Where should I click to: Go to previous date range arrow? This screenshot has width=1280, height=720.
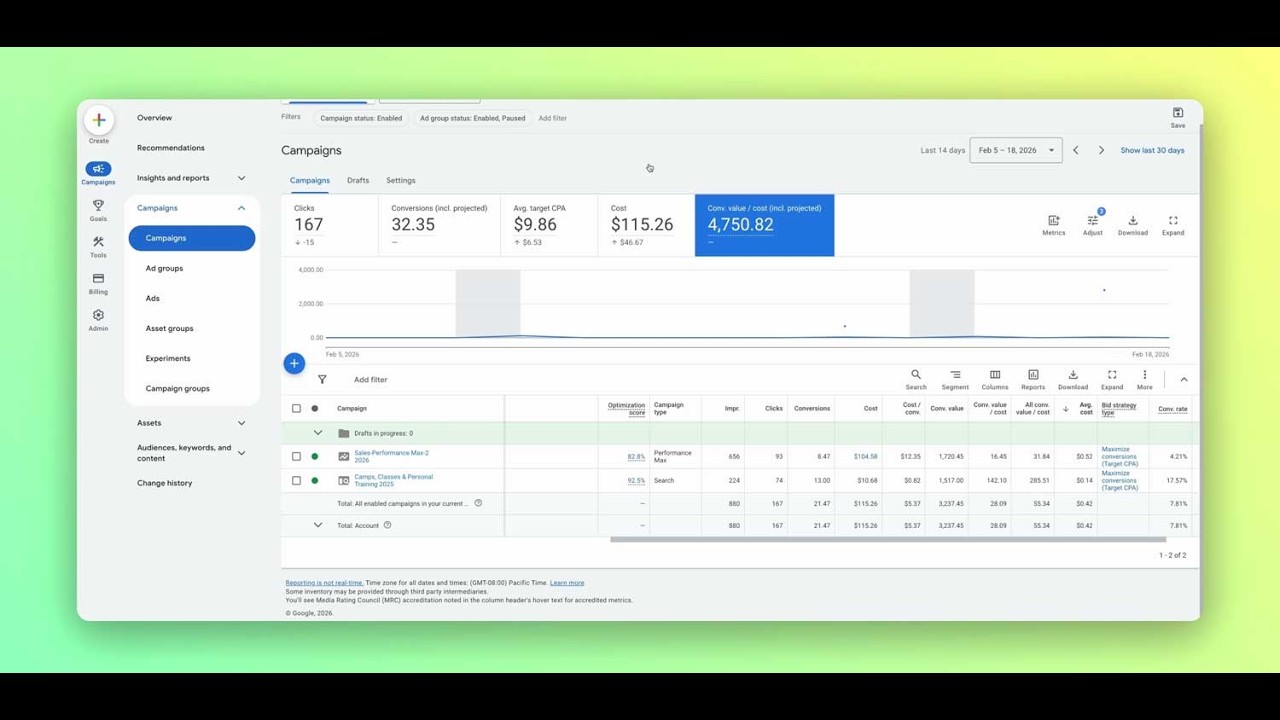pos(1076,150)
